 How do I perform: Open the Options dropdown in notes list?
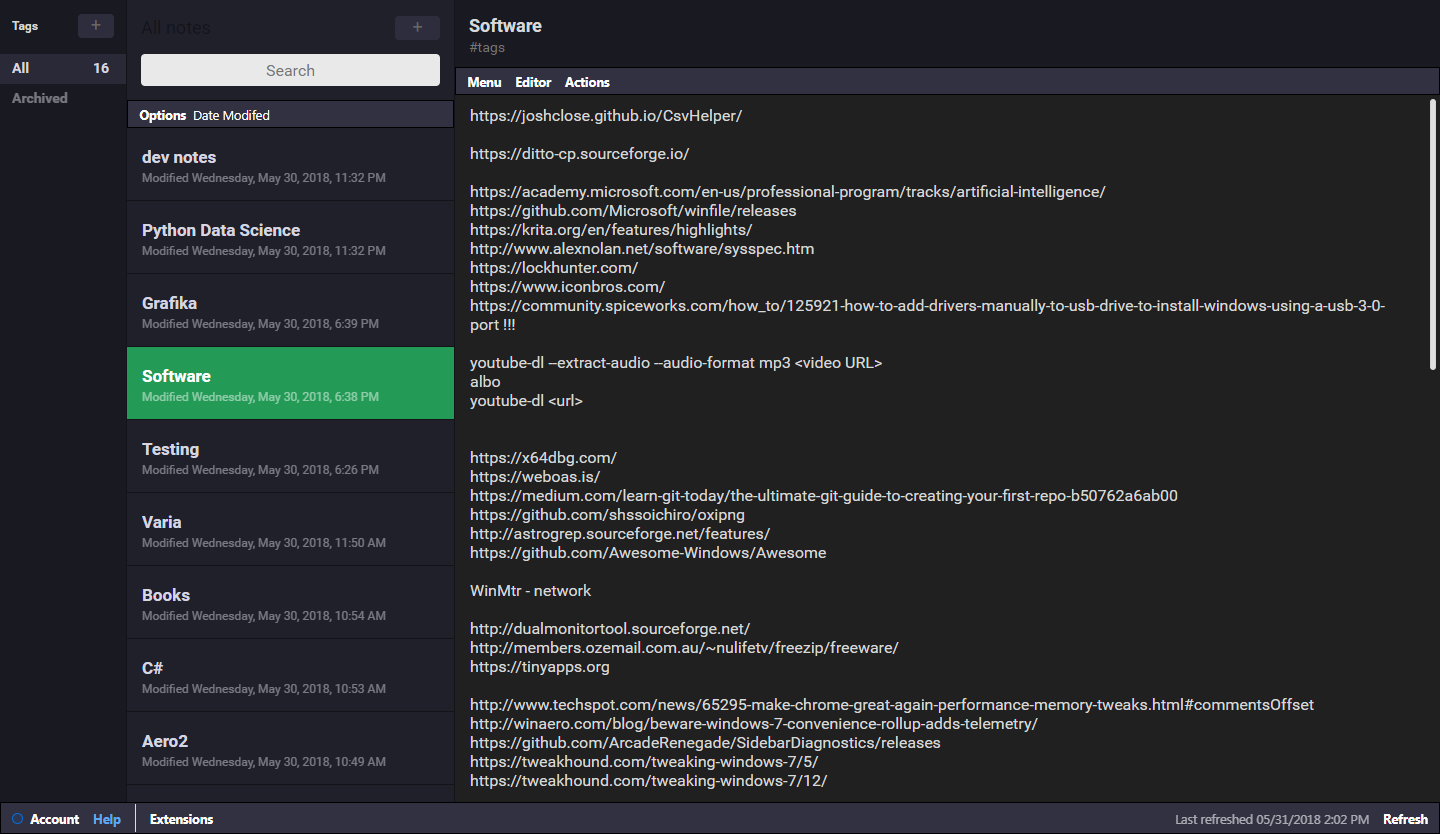coord(163,115)
